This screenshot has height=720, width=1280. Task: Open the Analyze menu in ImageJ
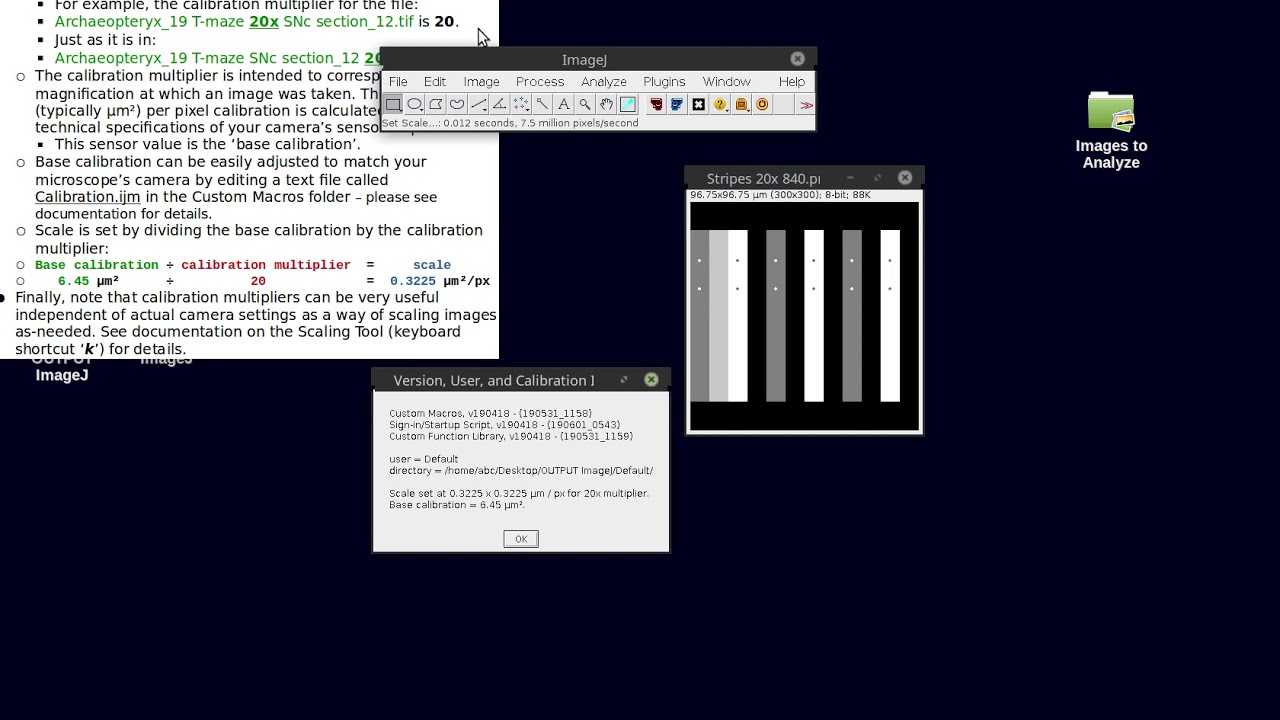pyautogui.click(x=604, y=82)
